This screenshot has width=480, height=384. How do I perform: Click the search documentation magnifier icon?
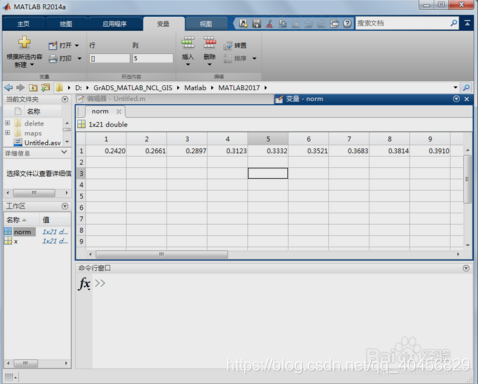tap(454, 23)
